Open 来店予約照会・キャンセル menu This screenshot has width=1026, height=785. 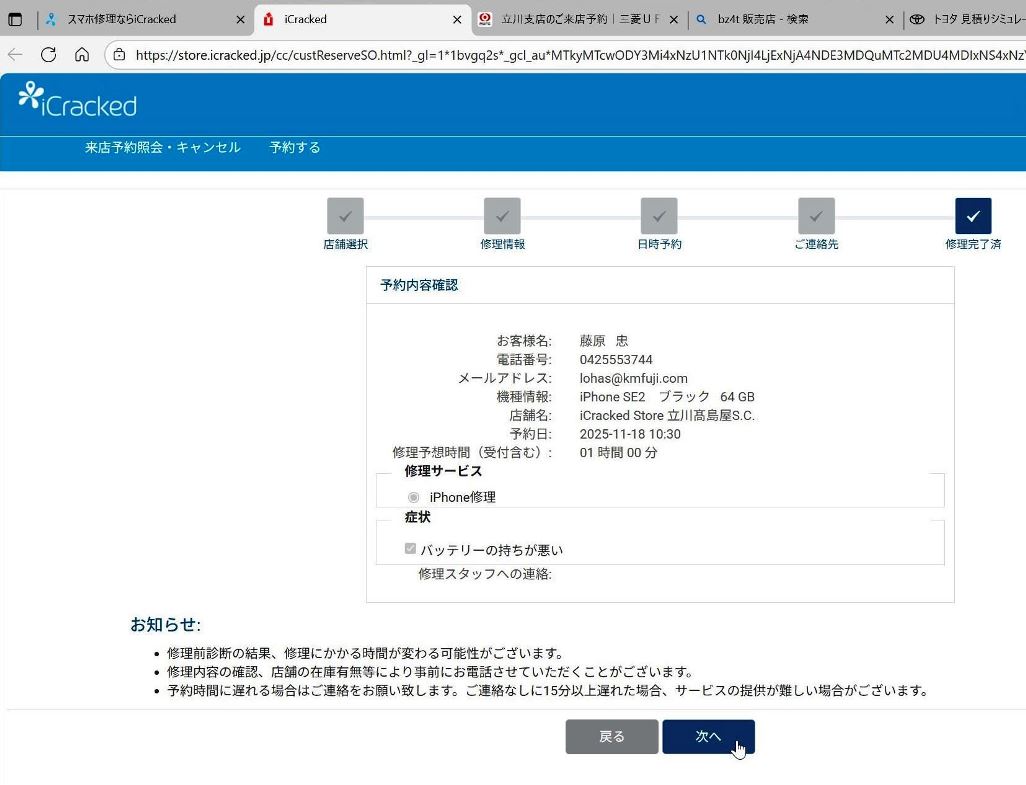[163, 147]
